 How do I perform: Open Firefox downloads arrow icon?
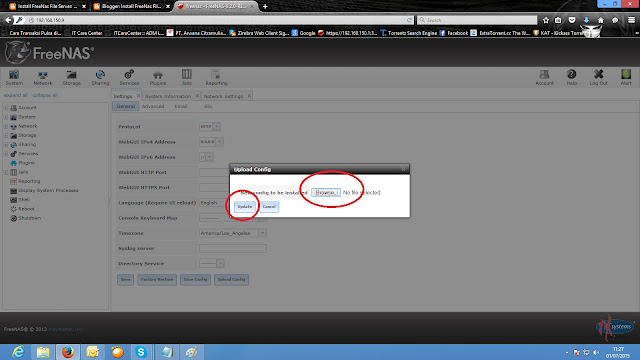[586, 20]
